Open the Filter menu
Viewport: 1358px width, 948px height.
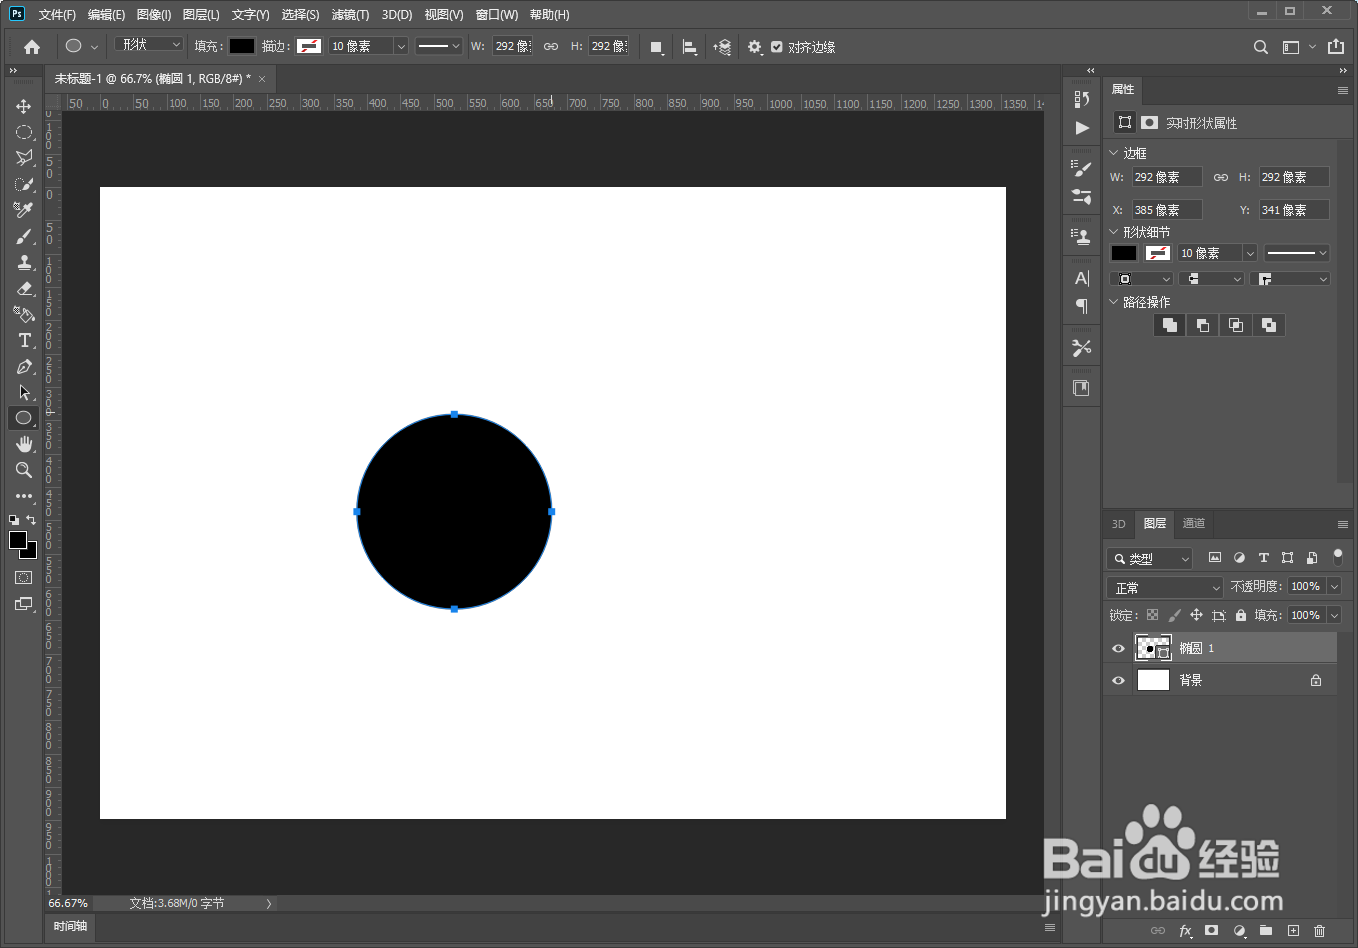(x=350, y=15)
